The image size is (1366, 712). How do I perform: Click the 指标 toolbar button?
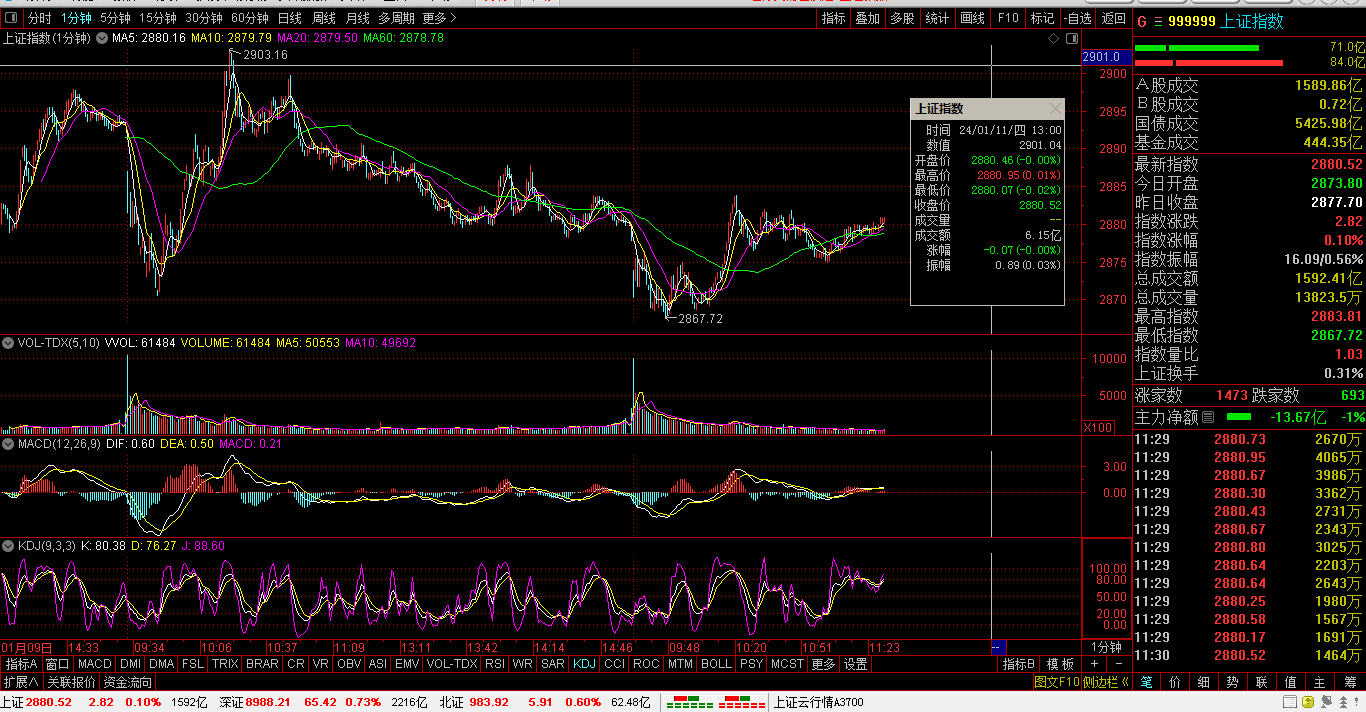[x=833, y=18]
